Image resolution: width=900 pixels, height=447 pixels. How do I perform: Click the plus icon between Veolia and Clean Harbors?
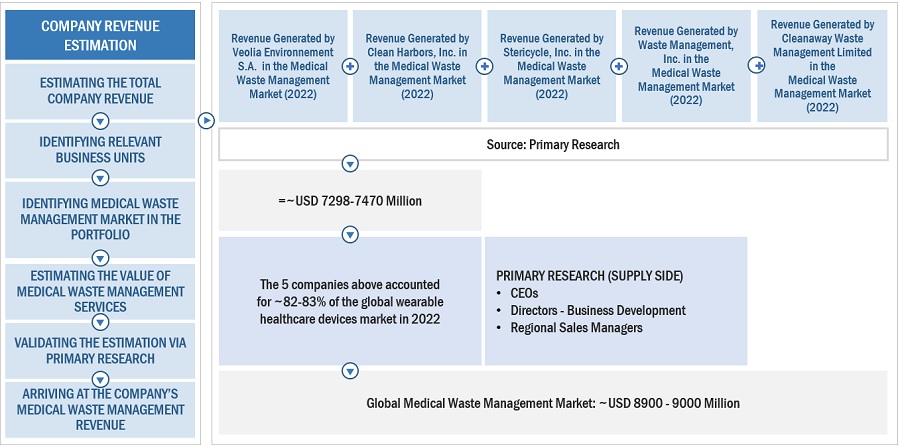[350, 66]
